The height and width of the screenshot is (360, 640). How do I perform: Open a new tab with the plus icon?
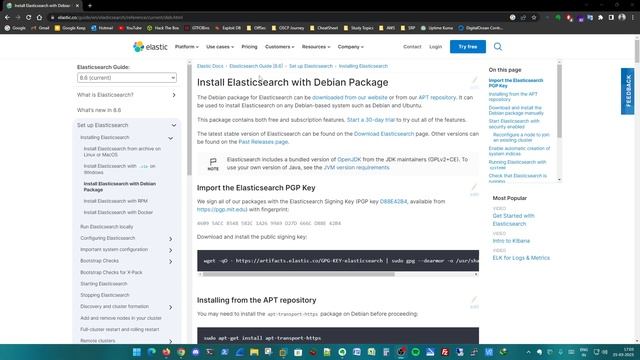tap(90, 6)
